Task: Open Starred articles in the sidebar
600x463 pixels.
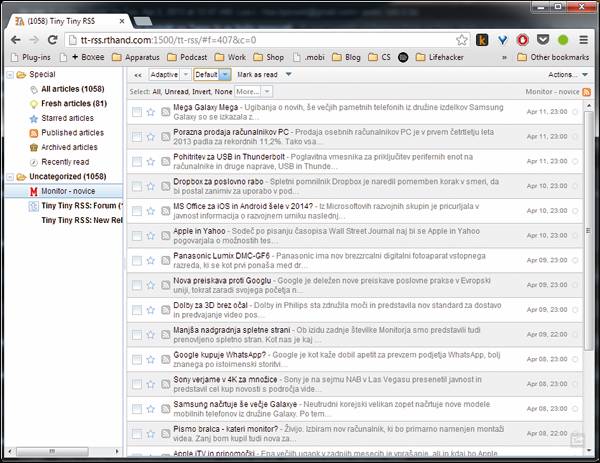Action: click(x=67, y=118)
